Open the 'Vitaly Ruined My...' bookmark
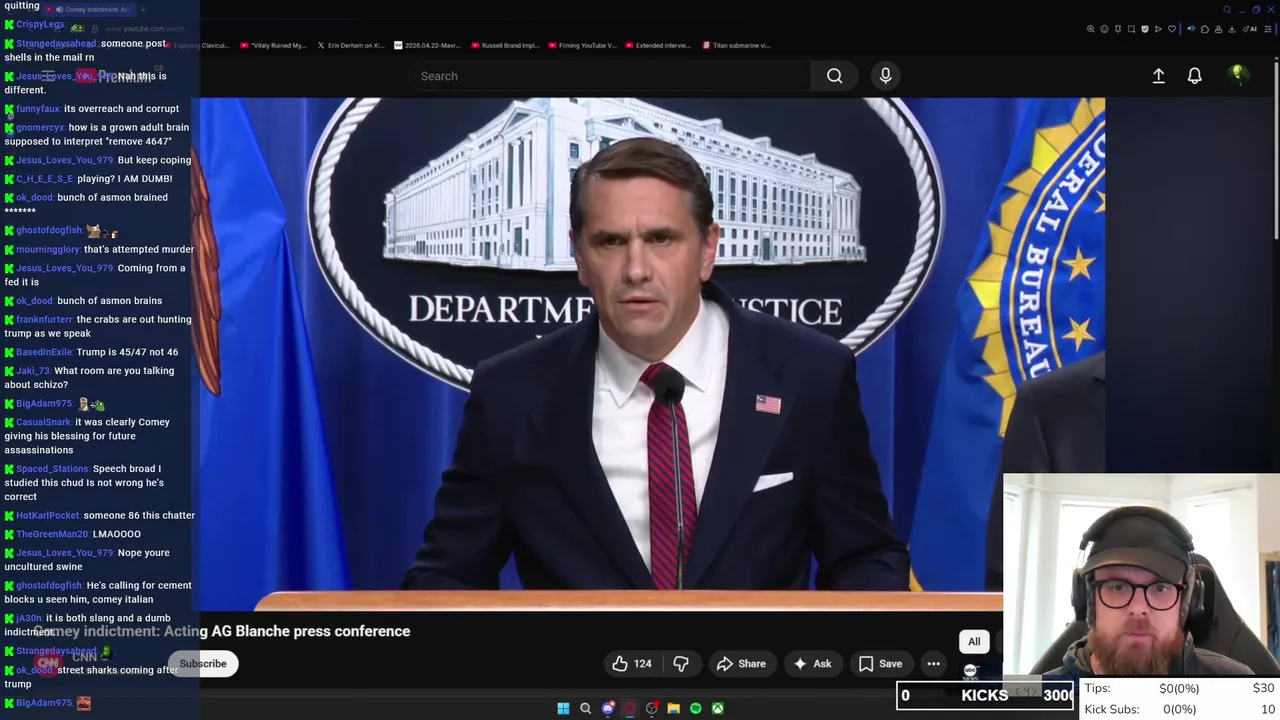 pos(272,45)
